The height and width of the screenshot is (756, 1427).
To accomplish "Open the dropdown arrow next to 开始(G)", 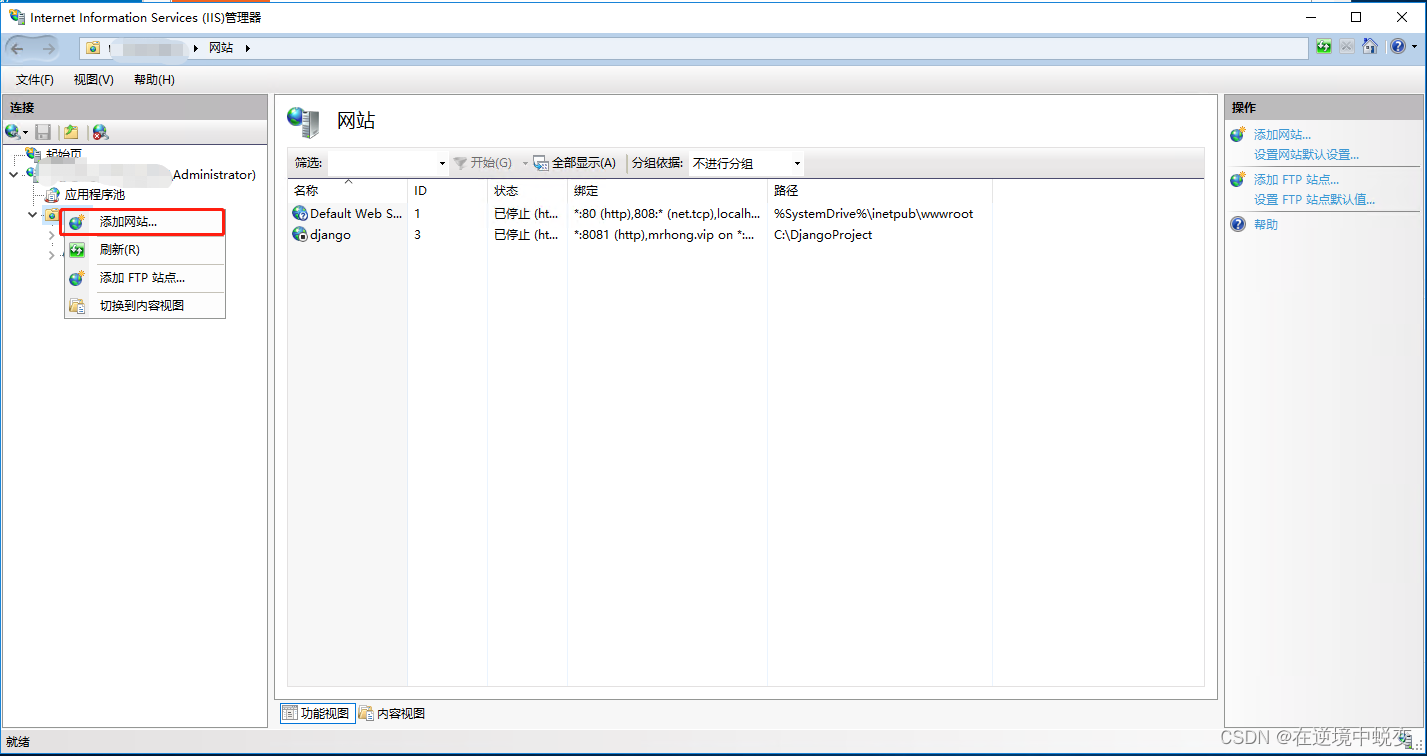I will tap(524, 163).
